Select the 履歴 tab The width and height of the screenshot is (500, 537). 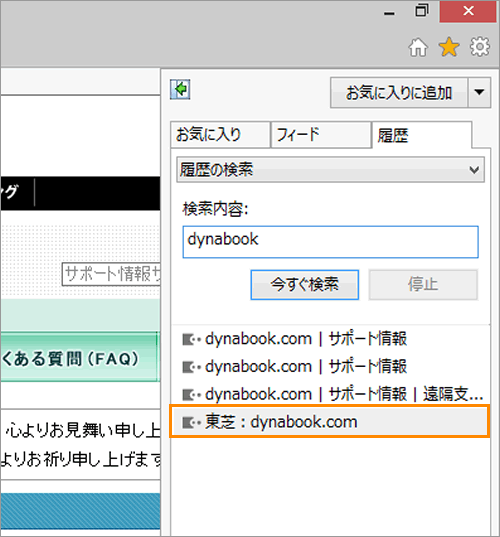[x=422, y=135]
